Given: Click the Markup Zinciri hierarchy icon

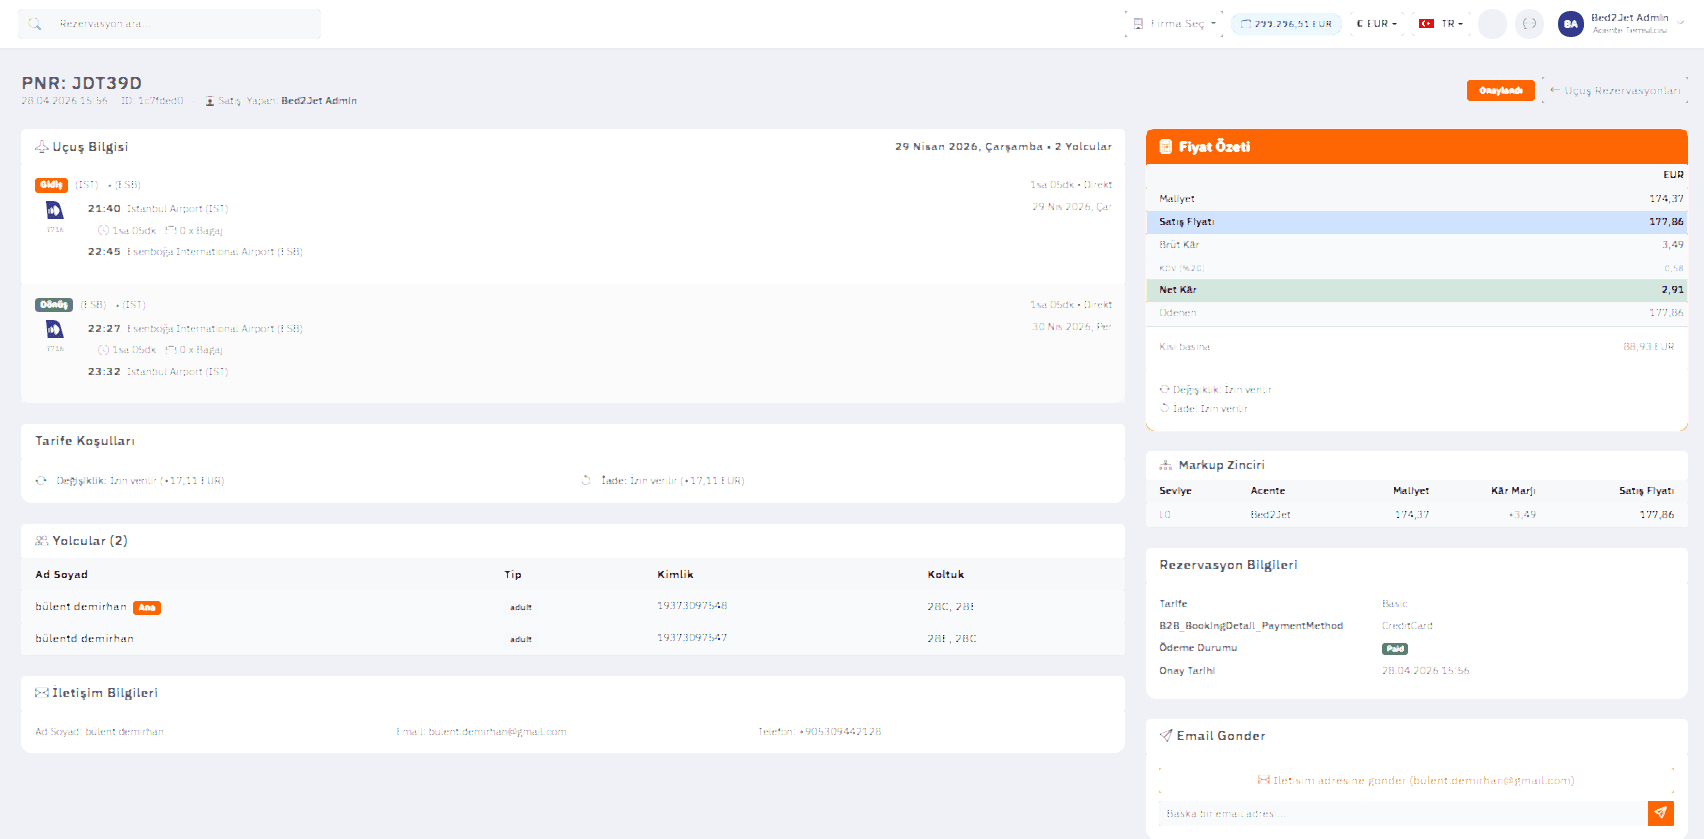Looking at the screenshot, I should [x=1165, y=465].
